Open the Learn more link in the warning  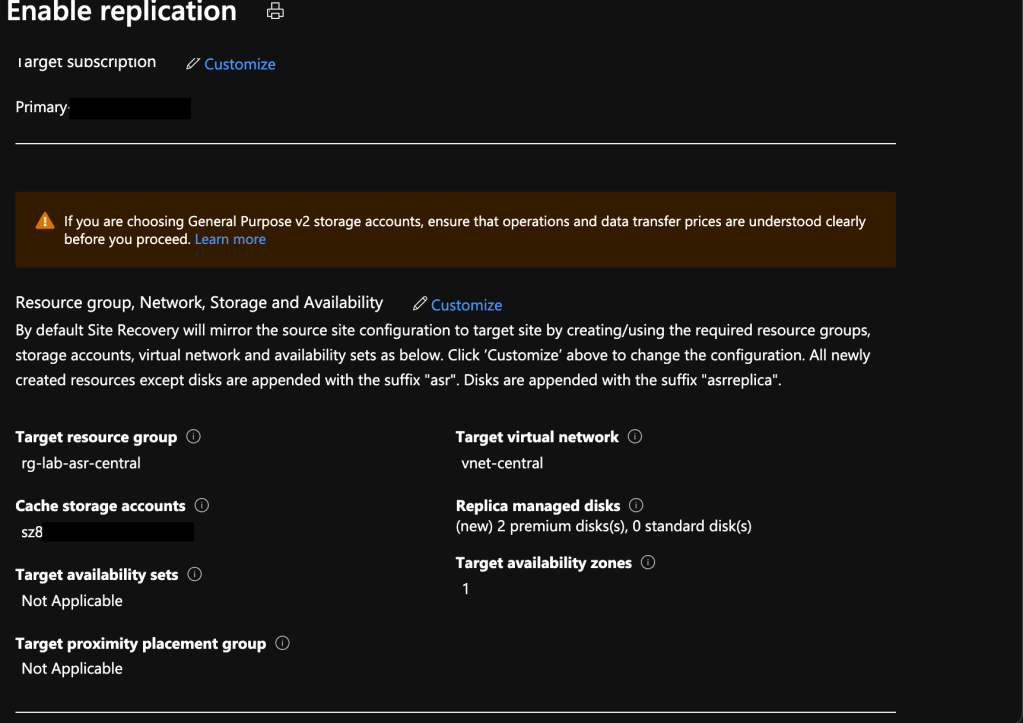pyautogui.click(x=230, y=239)
